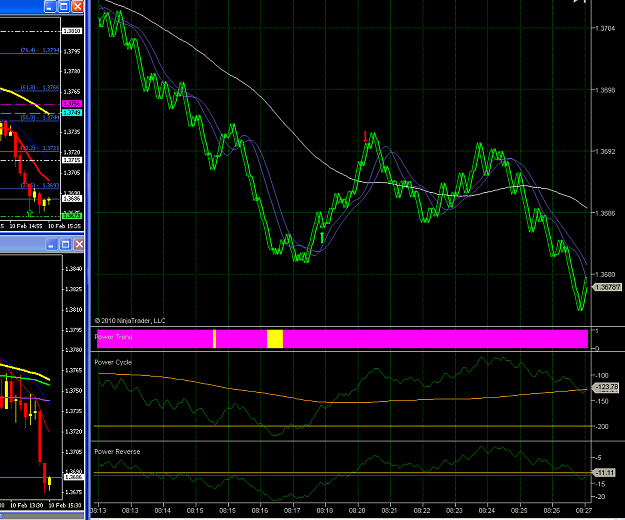
Task: Click the 1.3704 price axis label
Action: tap(605, 28)
